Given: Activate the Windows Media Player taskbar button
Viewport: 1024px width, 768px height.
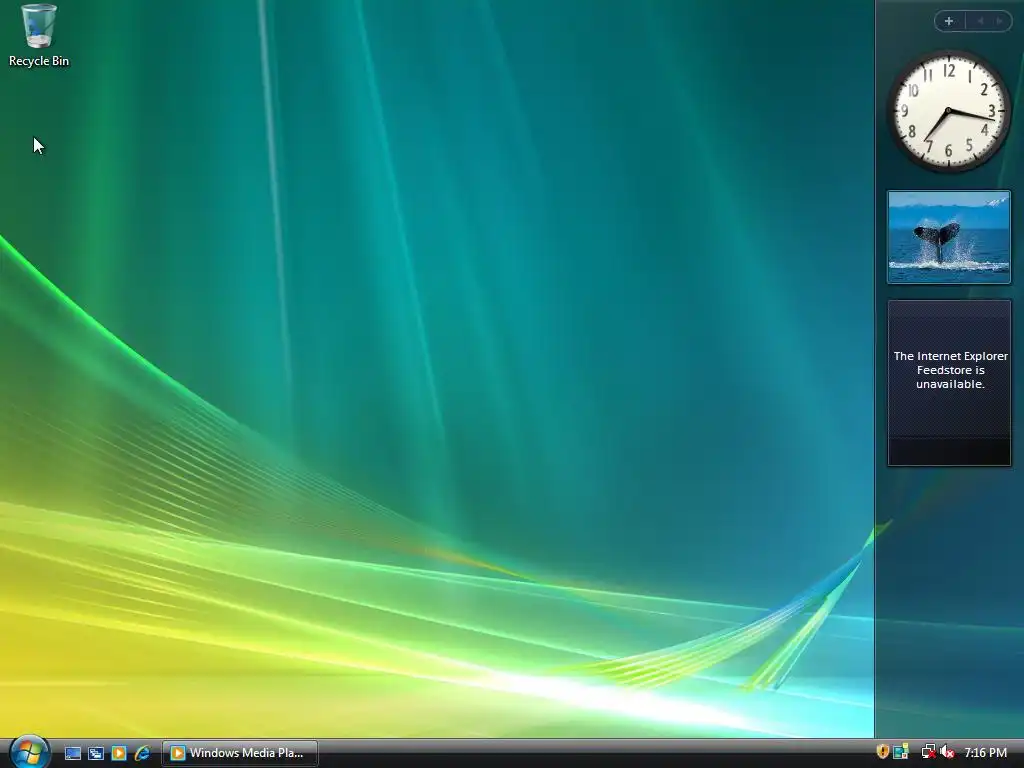Looking at the screenshot, I should click(x=240, y=753).
